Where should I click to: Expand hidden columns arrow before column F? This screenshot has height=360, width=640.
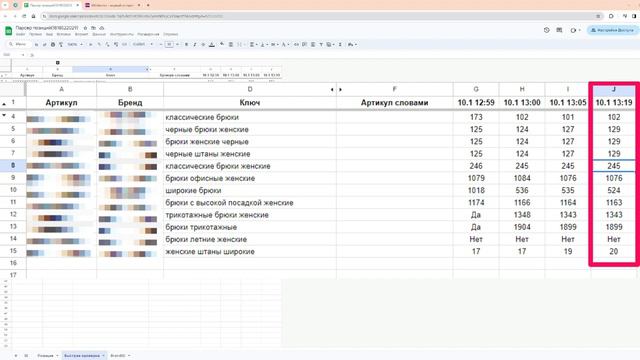coord(340,89)
